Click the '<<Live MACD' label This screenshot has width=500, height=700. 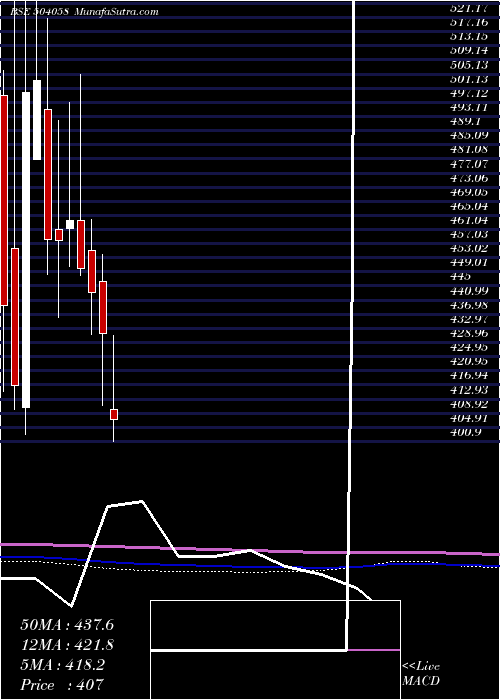(421, 673)
